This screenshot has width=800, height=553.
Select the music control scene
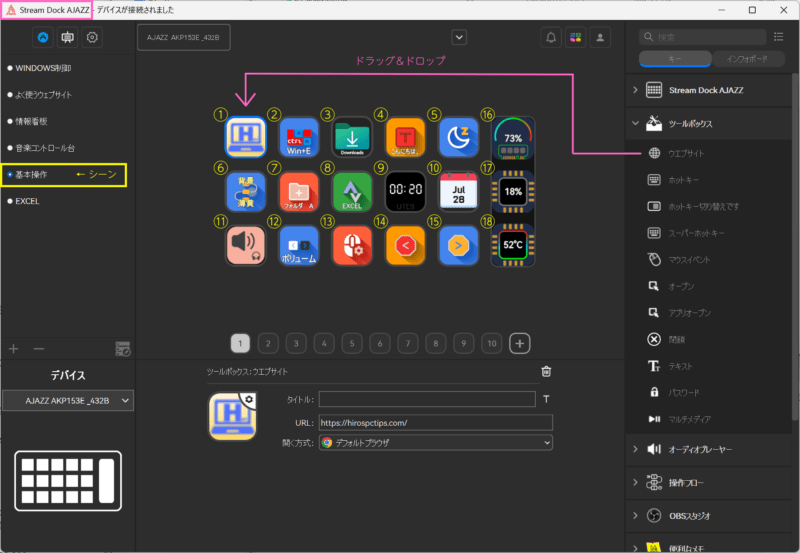[x=41, y=148]
